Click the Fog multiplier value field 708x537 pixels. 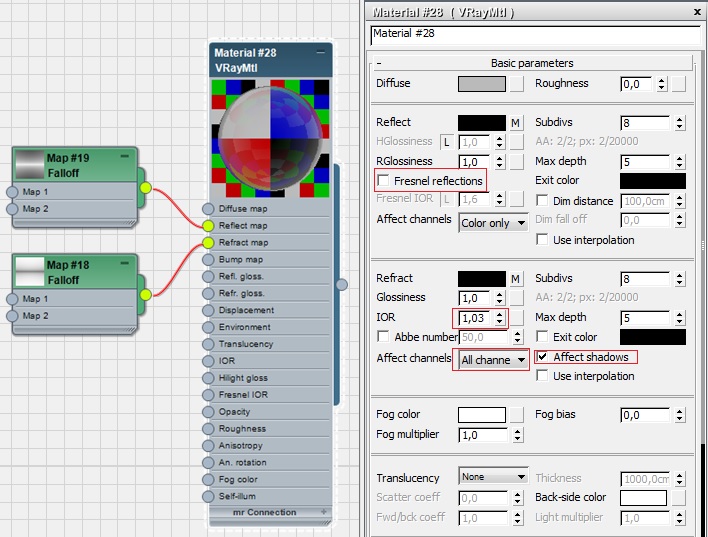[x=485, y=435]
